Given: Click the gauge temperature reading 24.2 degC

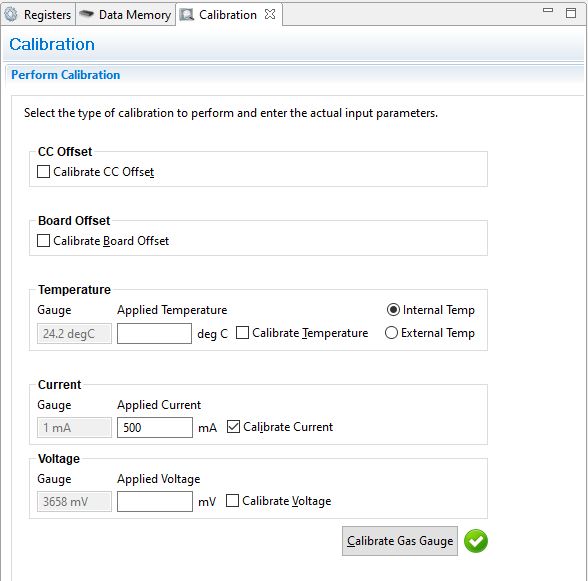Looking at the screenshot, I should (74, 333).
